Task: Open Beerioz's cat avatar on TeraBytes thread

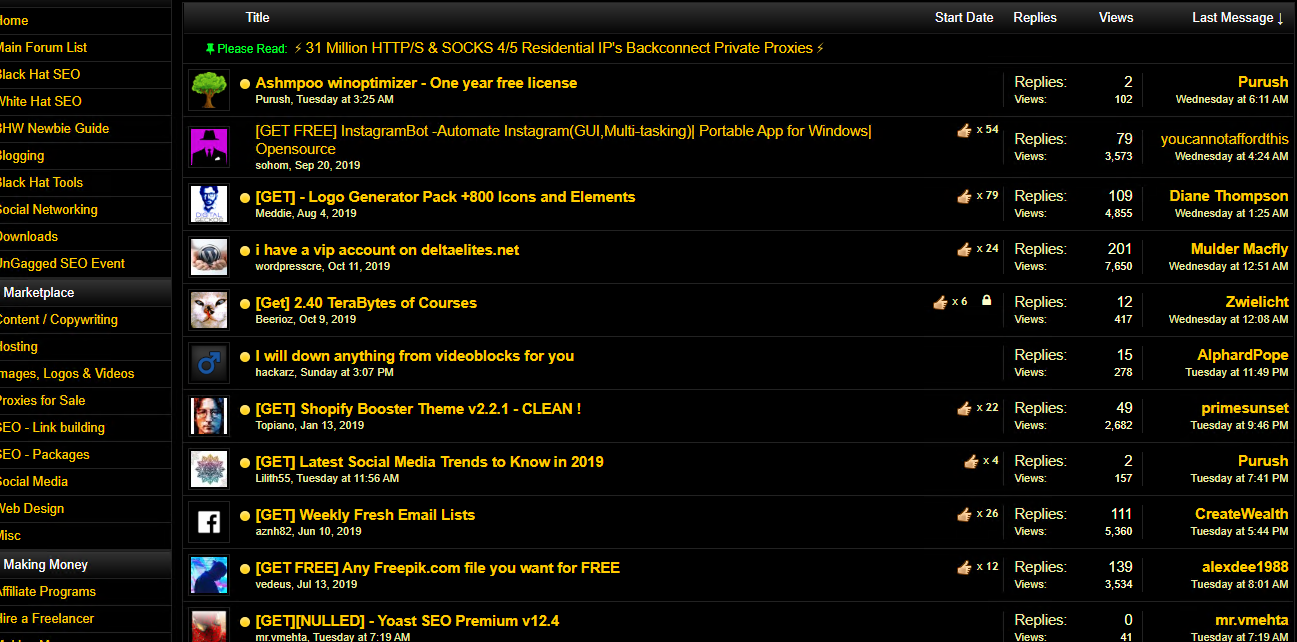Action: pyautogui.click(x=209, y=310)
